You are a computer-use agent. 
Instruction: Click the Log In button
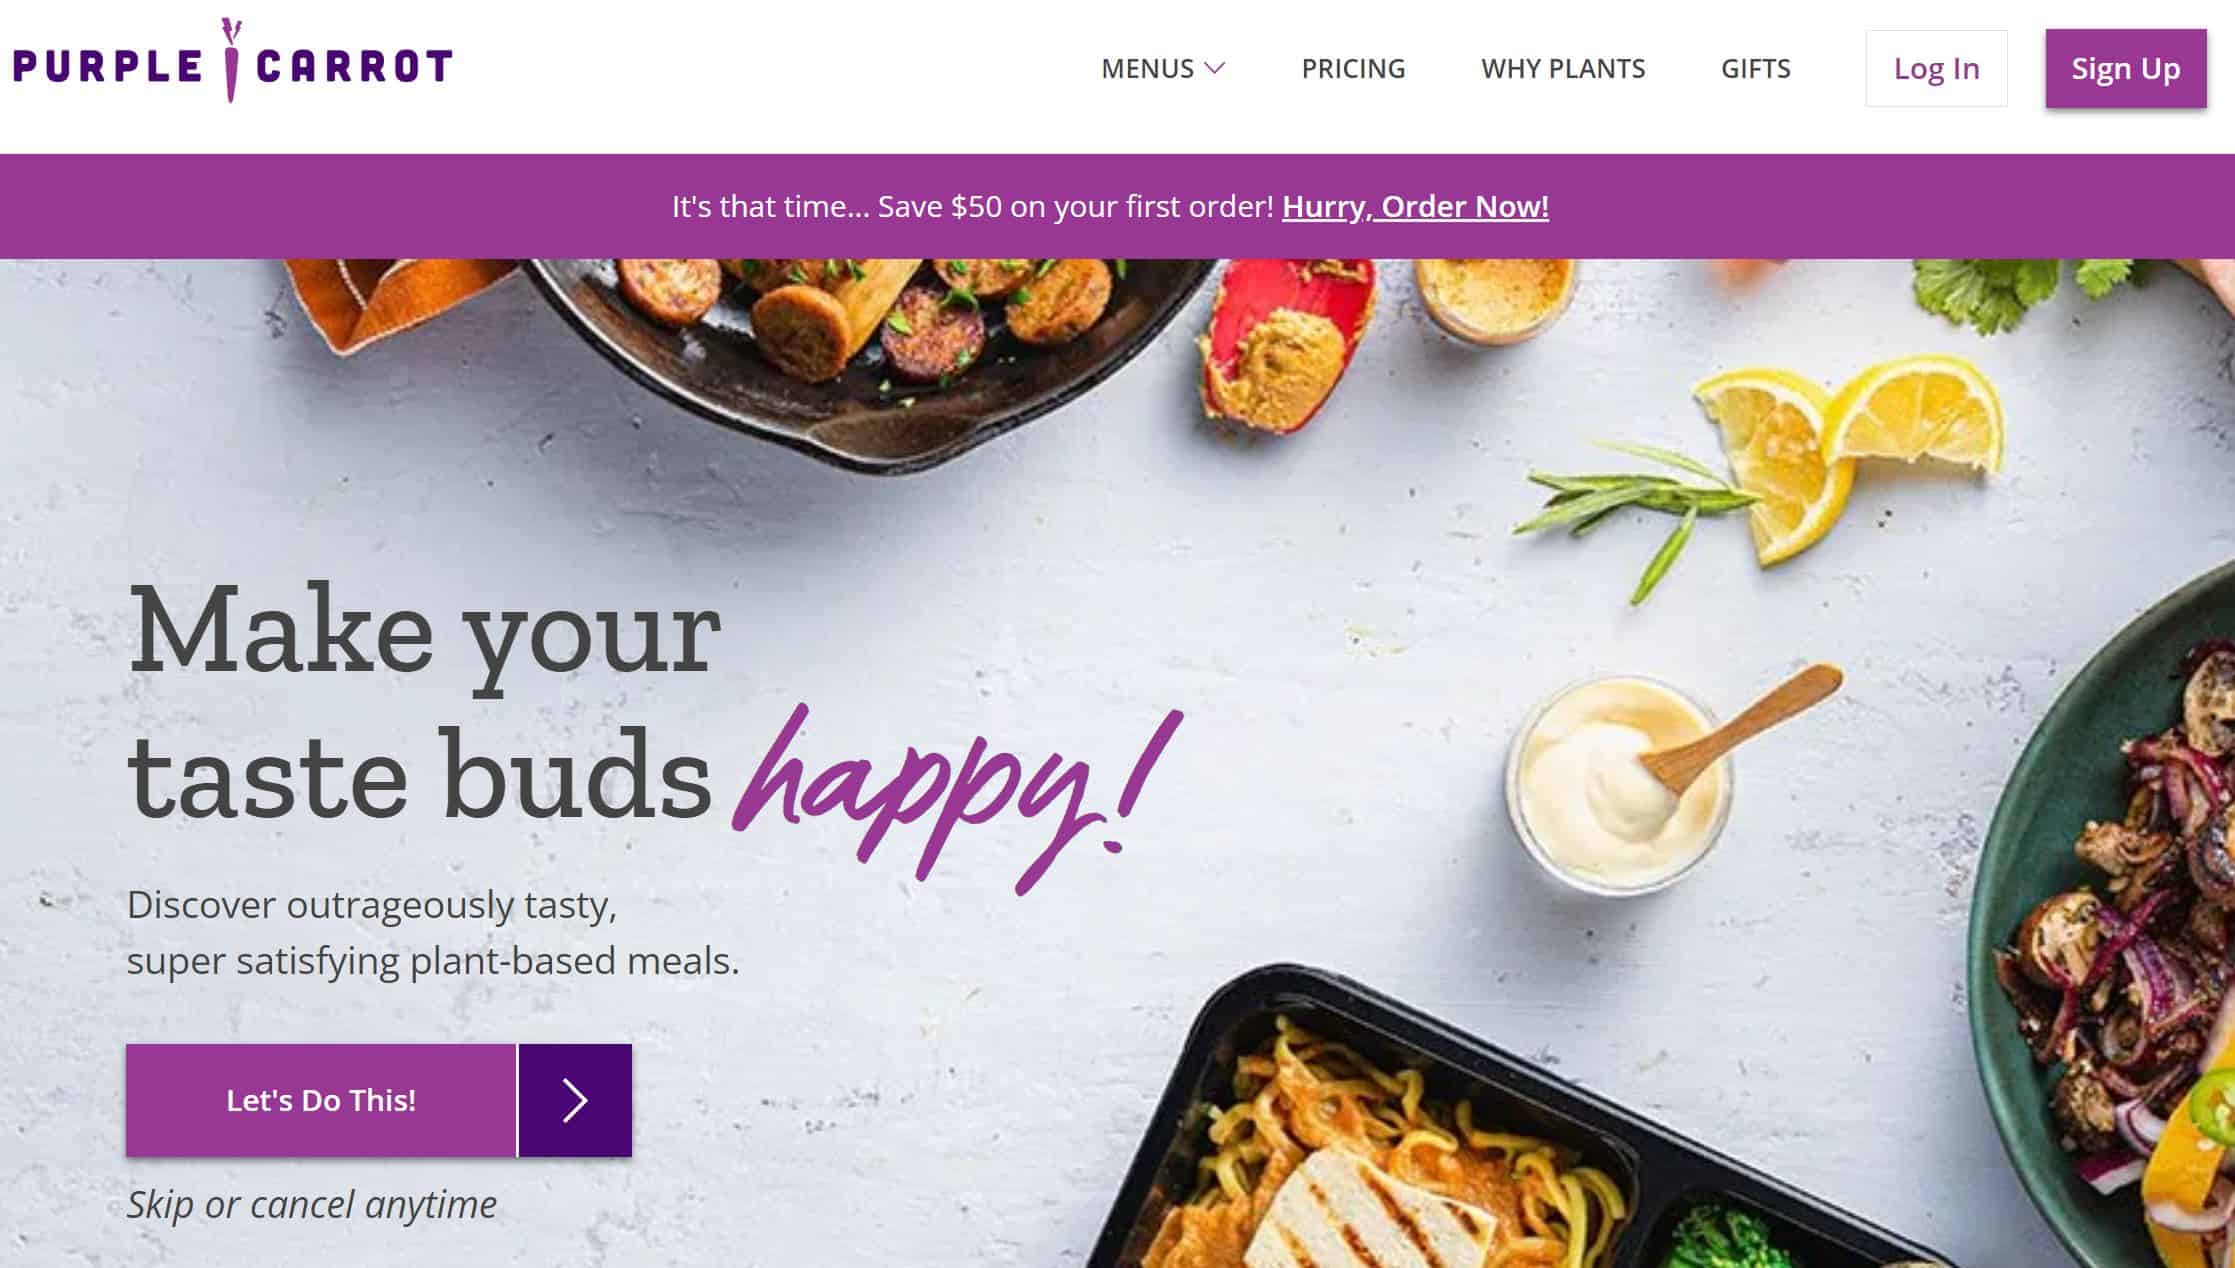point(1936,68)
